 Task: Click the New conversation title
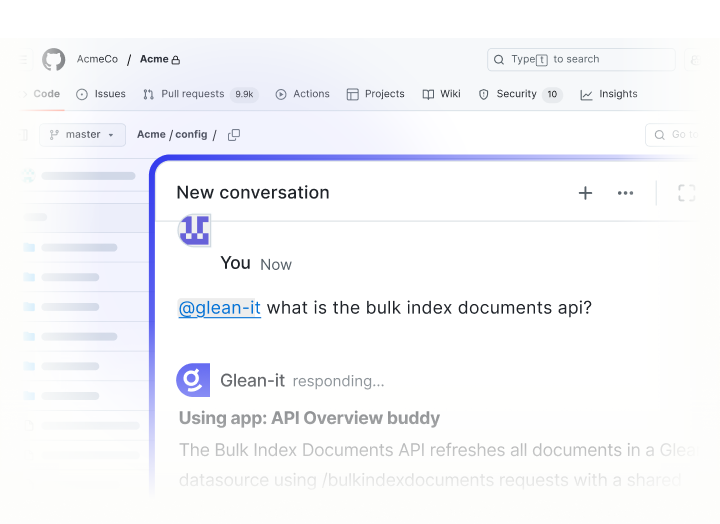(253, 192)
